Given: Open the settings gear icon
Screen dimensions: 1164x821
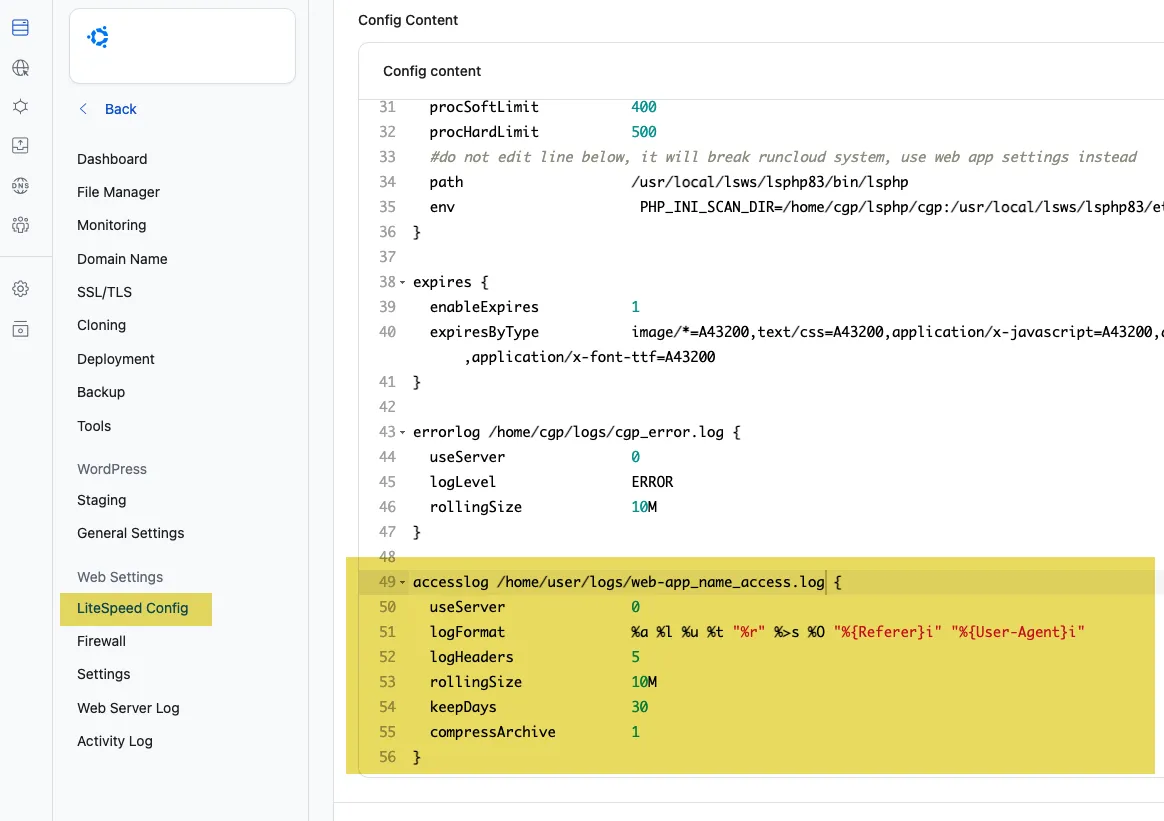Looking at the screenshot, I should [x=20, y=289].
